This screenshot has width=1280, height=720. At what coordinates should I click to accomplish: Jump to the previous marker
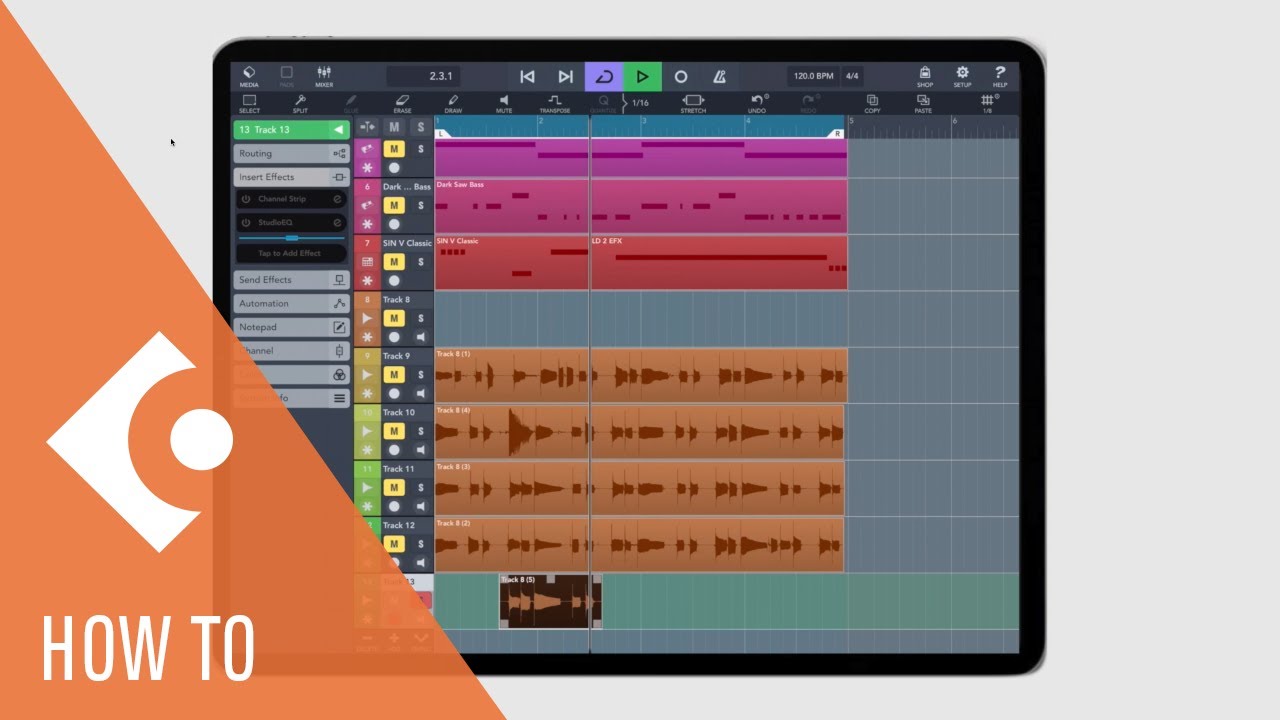pyautogui.click(x=527, y=77)
